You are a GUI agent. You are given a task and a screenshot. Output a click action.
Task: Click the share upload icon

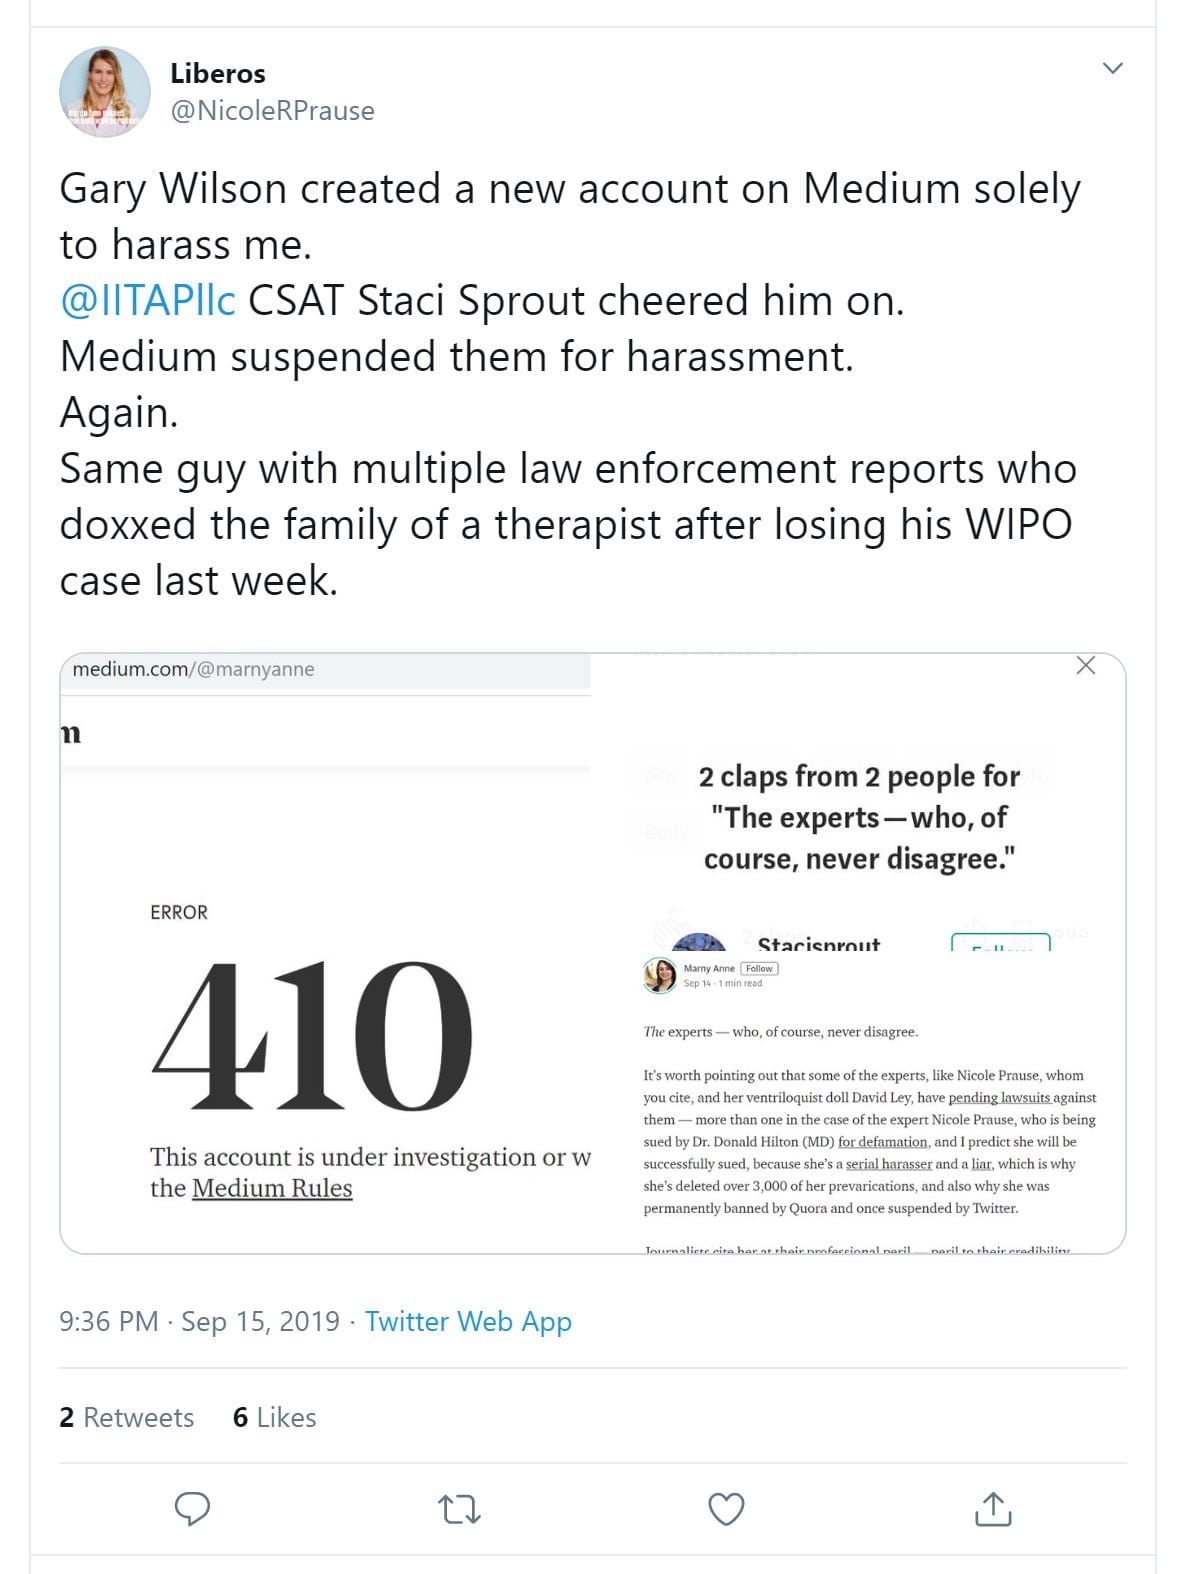click(993, 1509)
